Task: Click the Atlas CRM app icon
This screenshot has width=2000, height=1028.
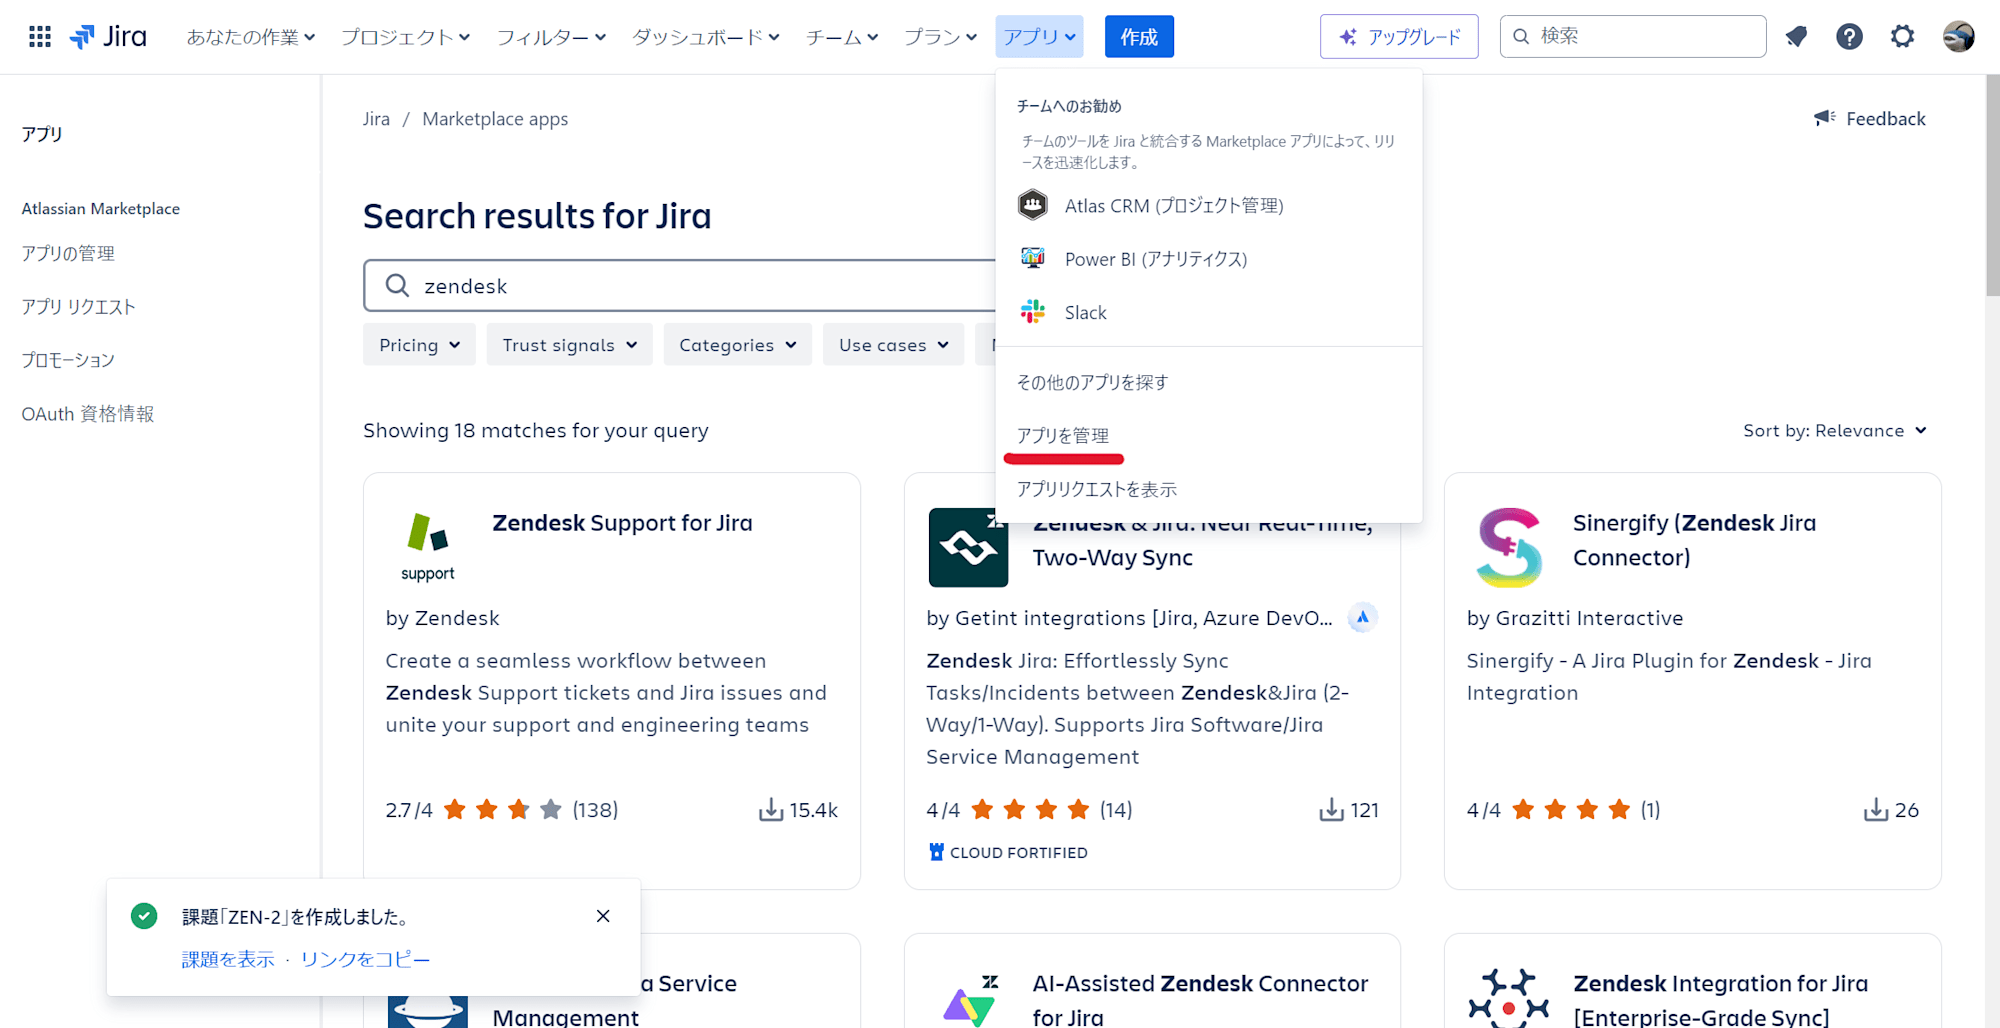Action: click(1033, 205)
